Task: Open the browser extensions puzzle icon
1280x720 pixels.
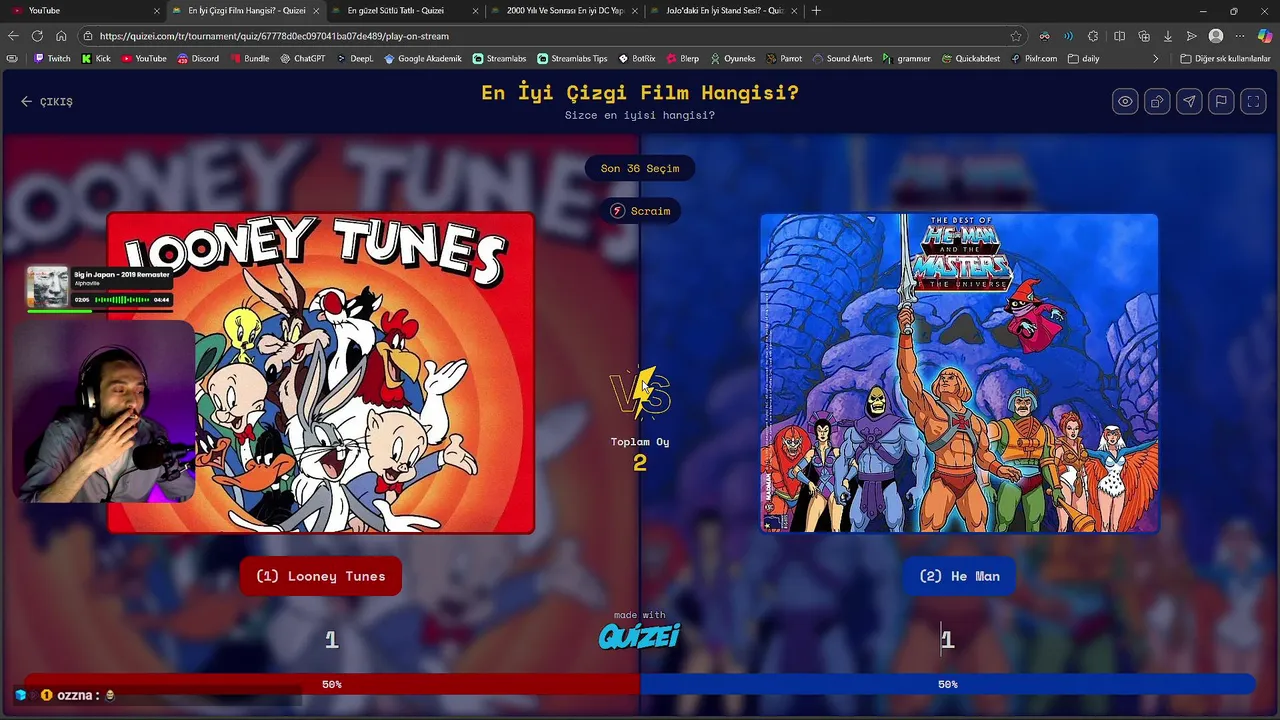Action: tap(1093, 36)
